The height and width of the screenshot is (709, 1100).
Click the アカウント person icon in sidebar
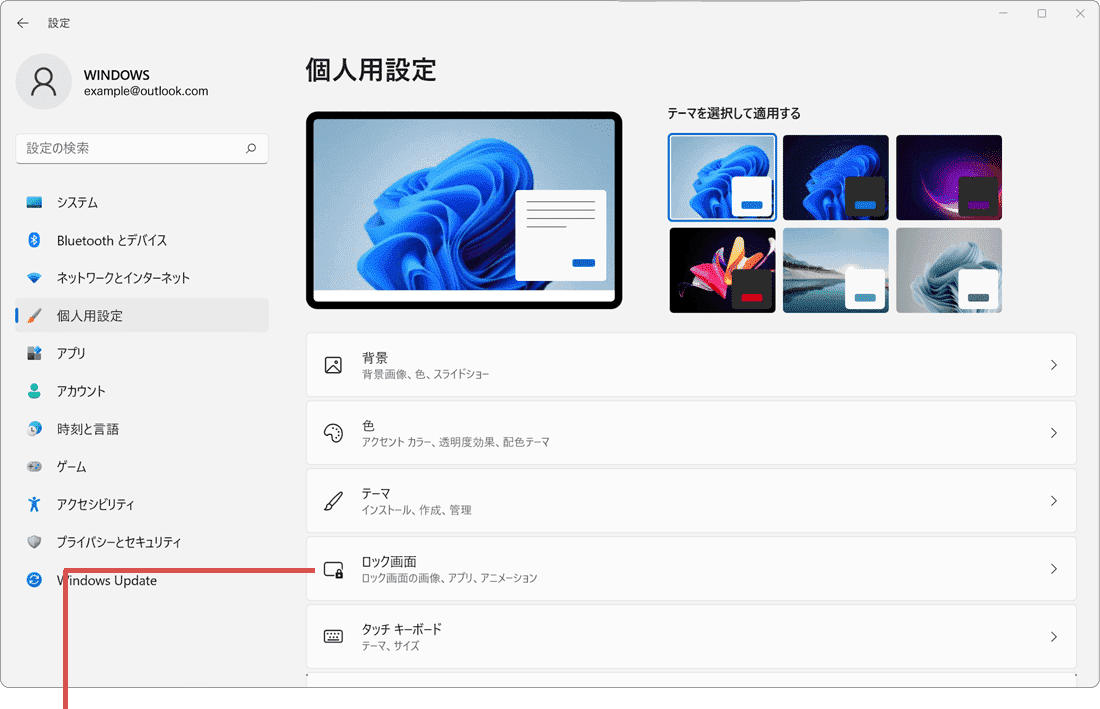[x=35, y=391]
